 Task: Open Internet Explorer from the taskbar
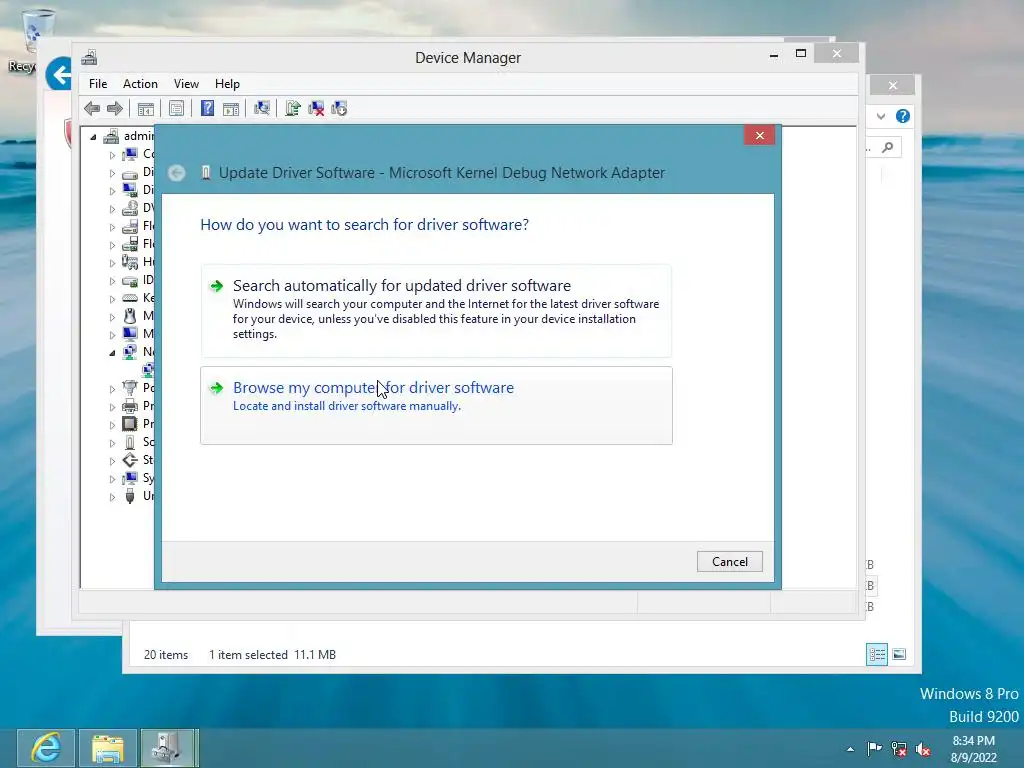click(x=46, y=748)
